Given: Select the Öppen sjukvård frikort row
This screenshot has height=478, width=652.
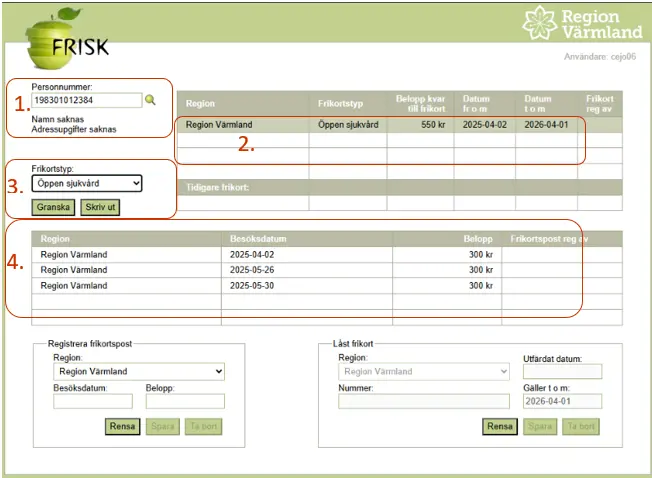Looking at the screenshot, I should pyautogui.click(x=380, y=125).
